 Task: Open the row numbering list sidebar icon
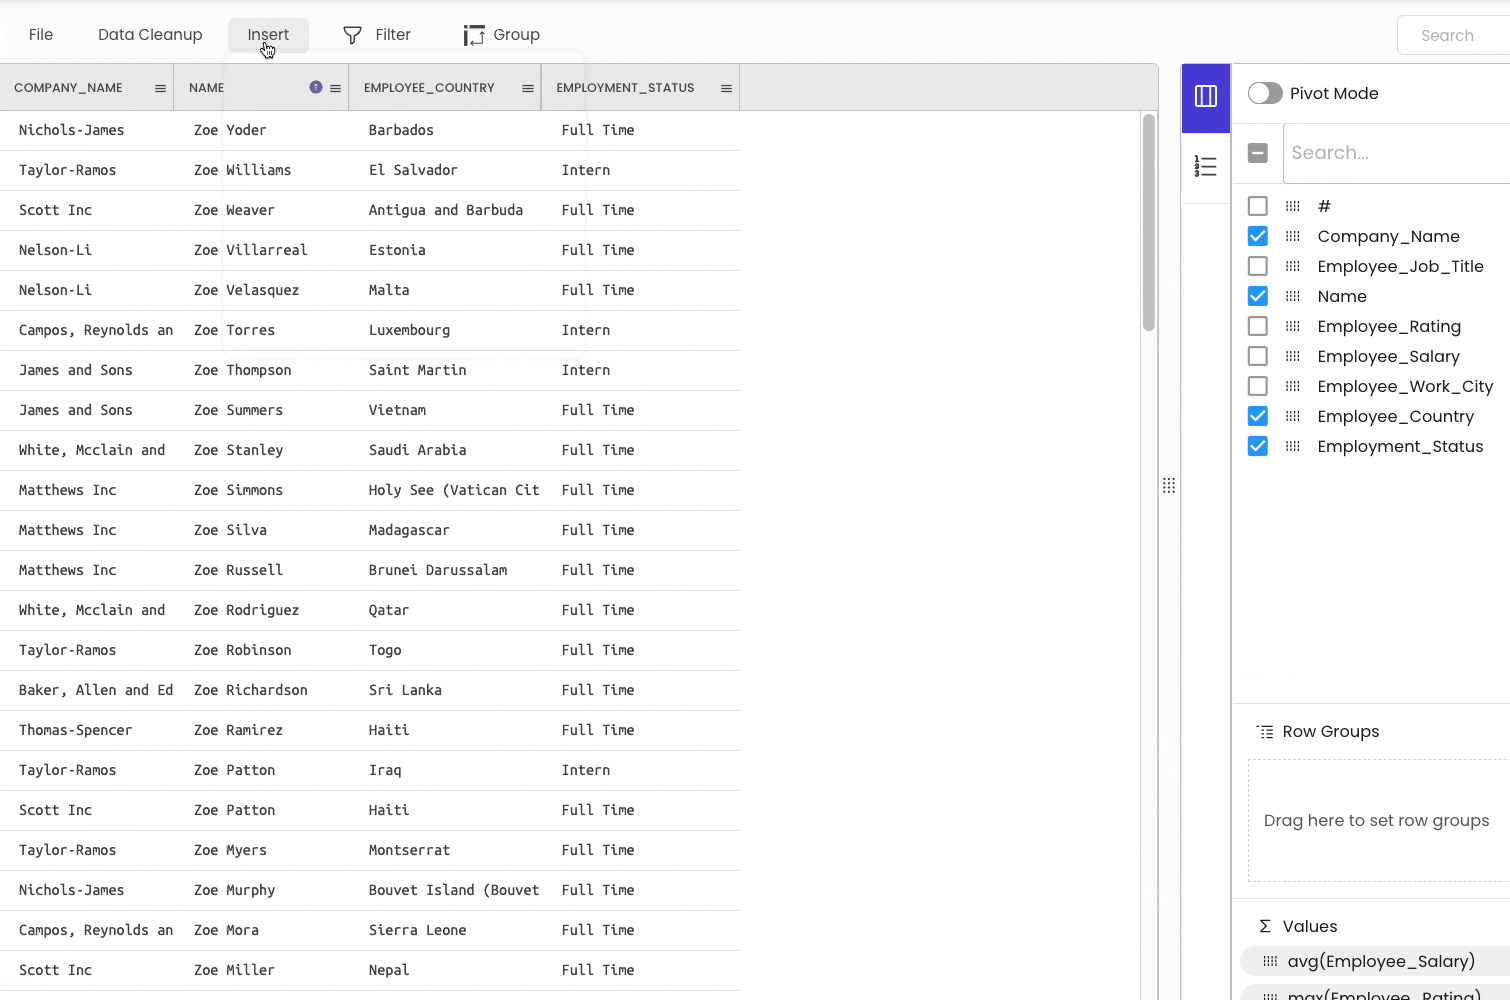(1206, 166)
